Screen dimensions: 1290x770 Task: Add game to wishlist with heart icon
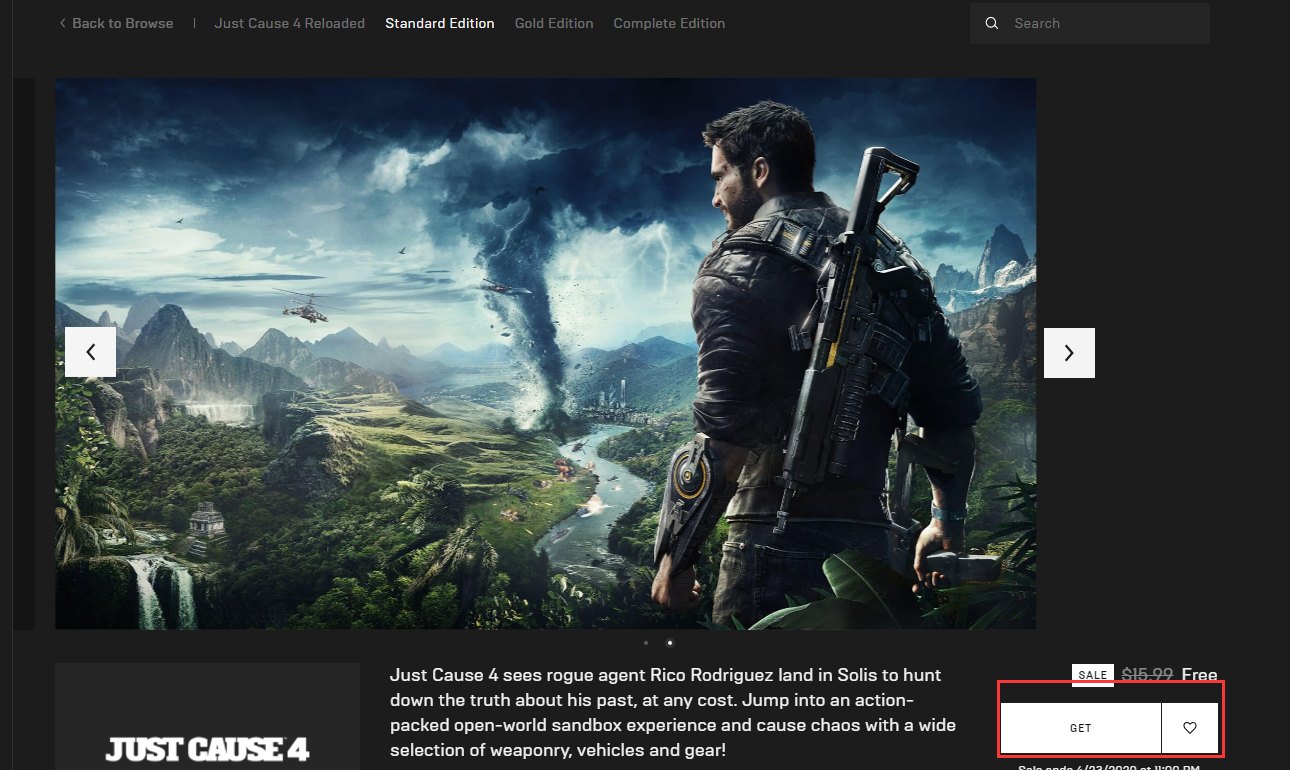pyautogui.click(x=1189, y=728)
